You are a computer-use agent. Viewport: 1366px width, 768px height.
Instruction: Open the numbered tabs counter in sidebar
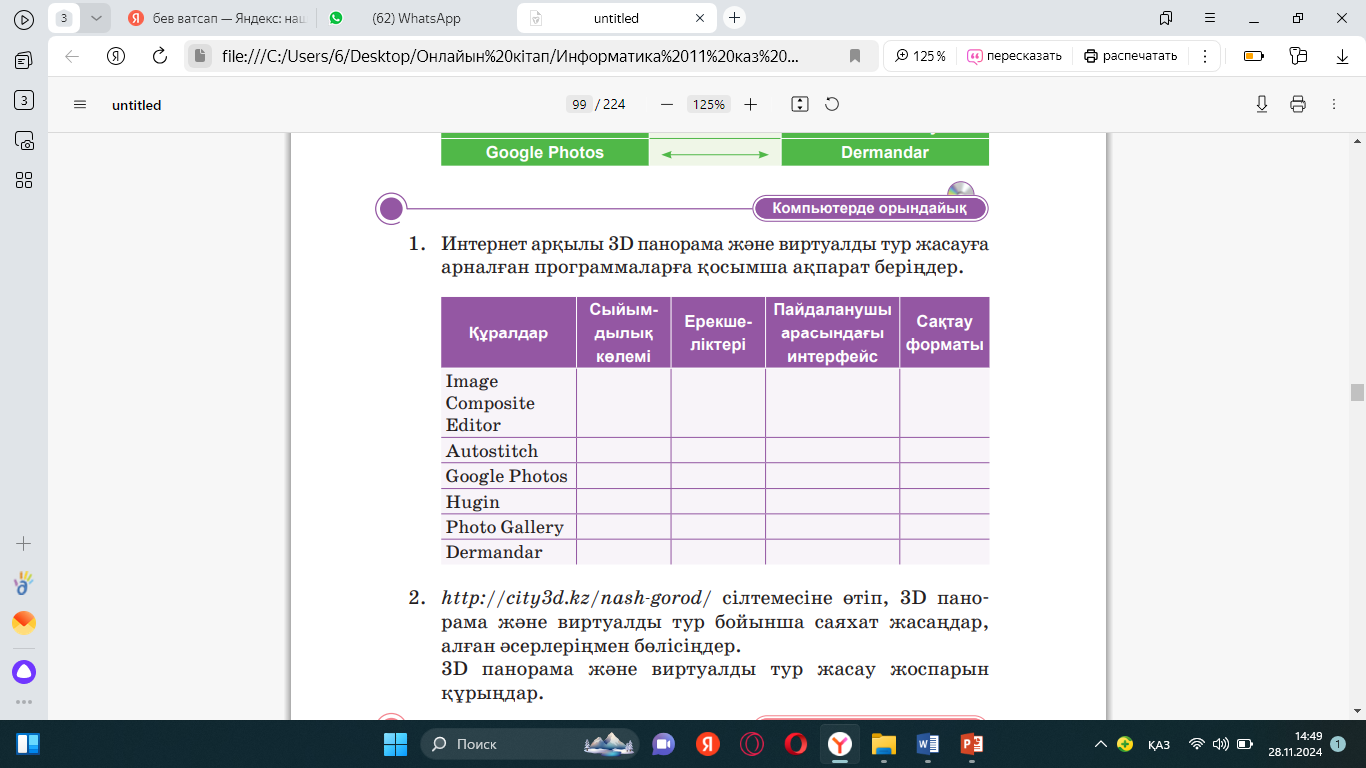24,100
